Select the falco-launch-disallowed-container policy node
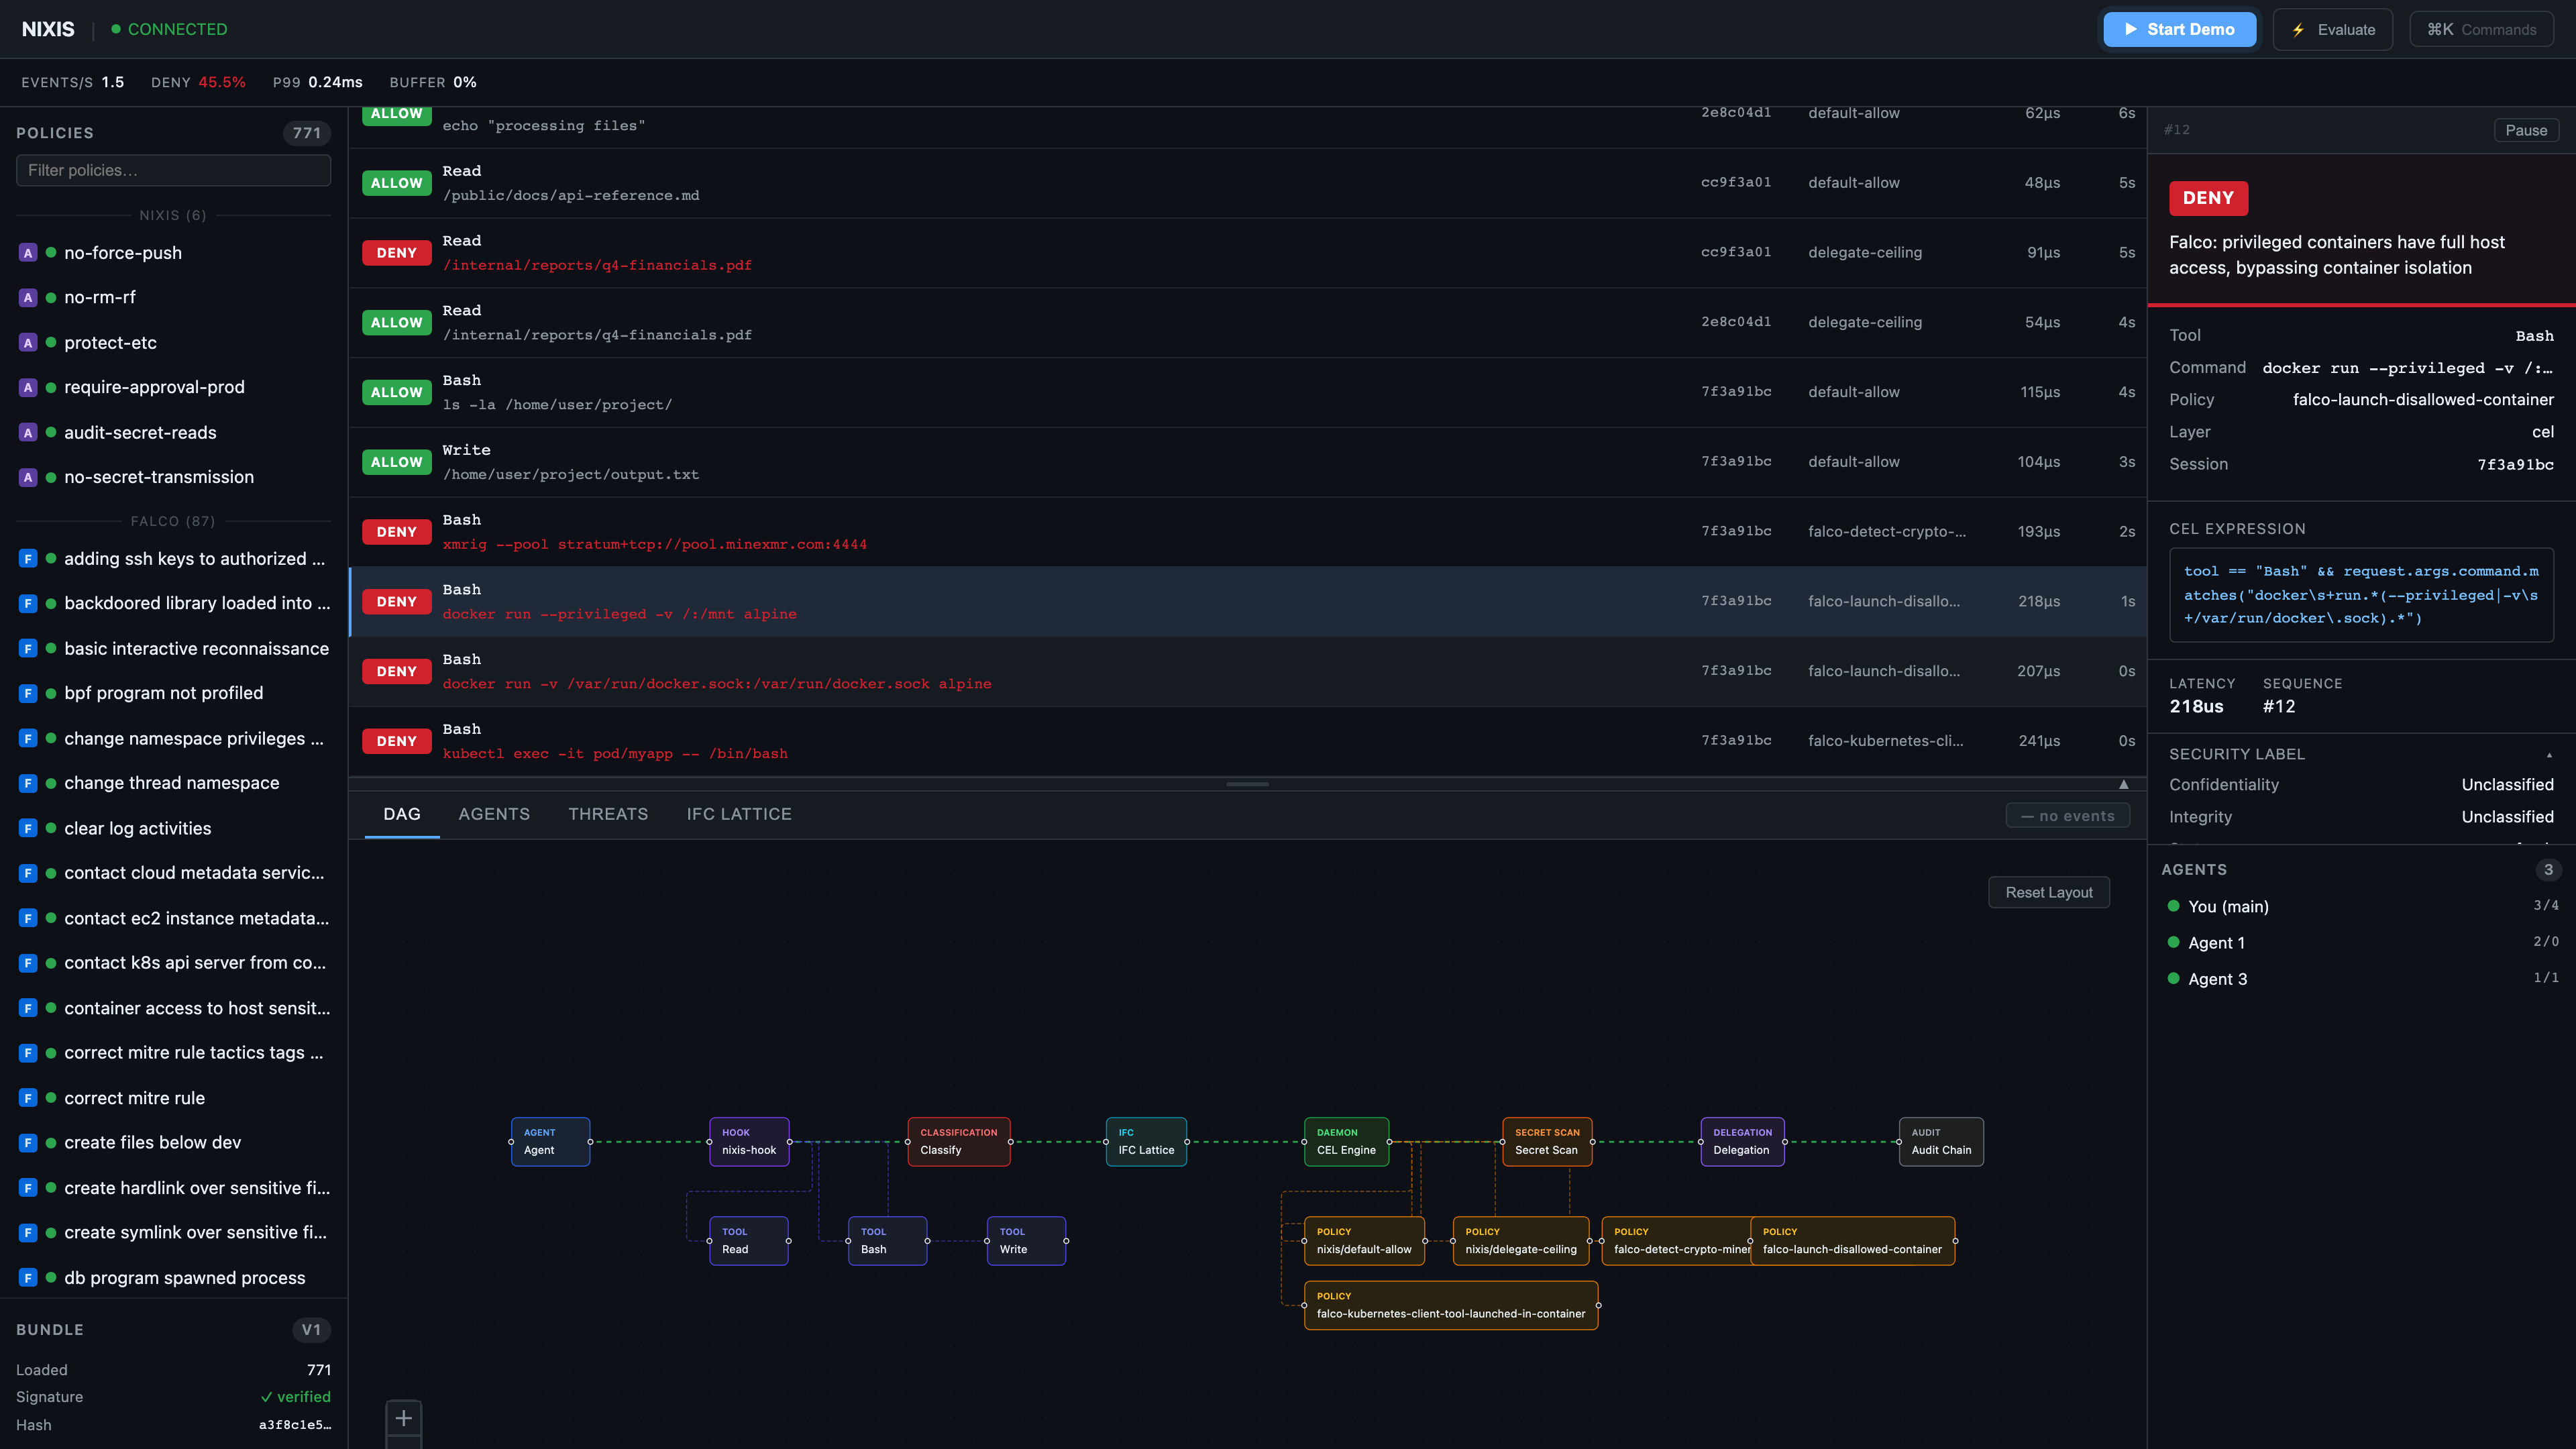This screenshot has height=1449, width=2576. [1853, 1241]
